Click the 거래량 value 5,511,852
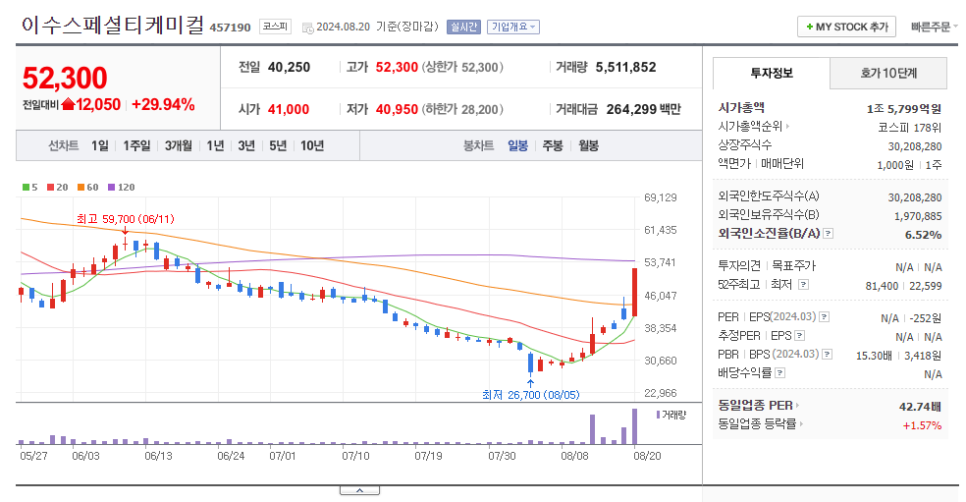This screenshot has height=502, width=966. pos(626,67)
